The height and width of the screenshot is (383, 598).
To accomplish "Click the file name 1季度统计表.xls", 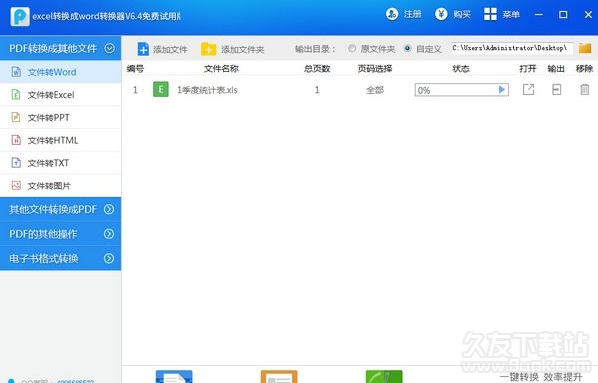I will pyautogui.click(x=207, y=90).
